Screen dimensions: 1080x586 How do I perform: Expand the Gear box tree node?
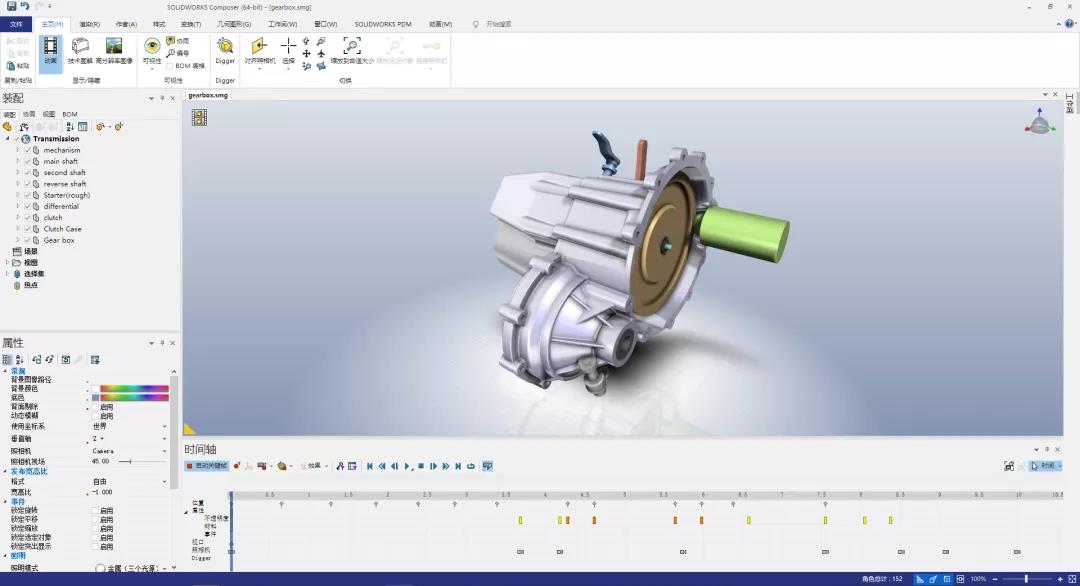pyautogui.click(x=18, y=240)
